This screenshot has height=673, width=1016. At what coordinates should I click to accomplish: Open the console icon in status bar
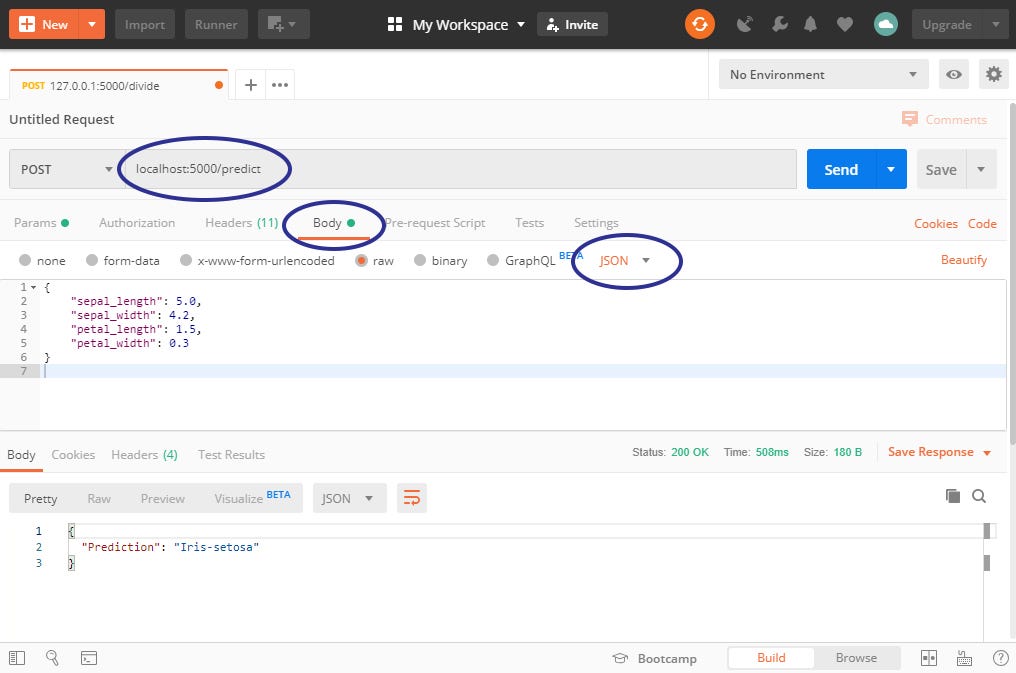[89, 658]
